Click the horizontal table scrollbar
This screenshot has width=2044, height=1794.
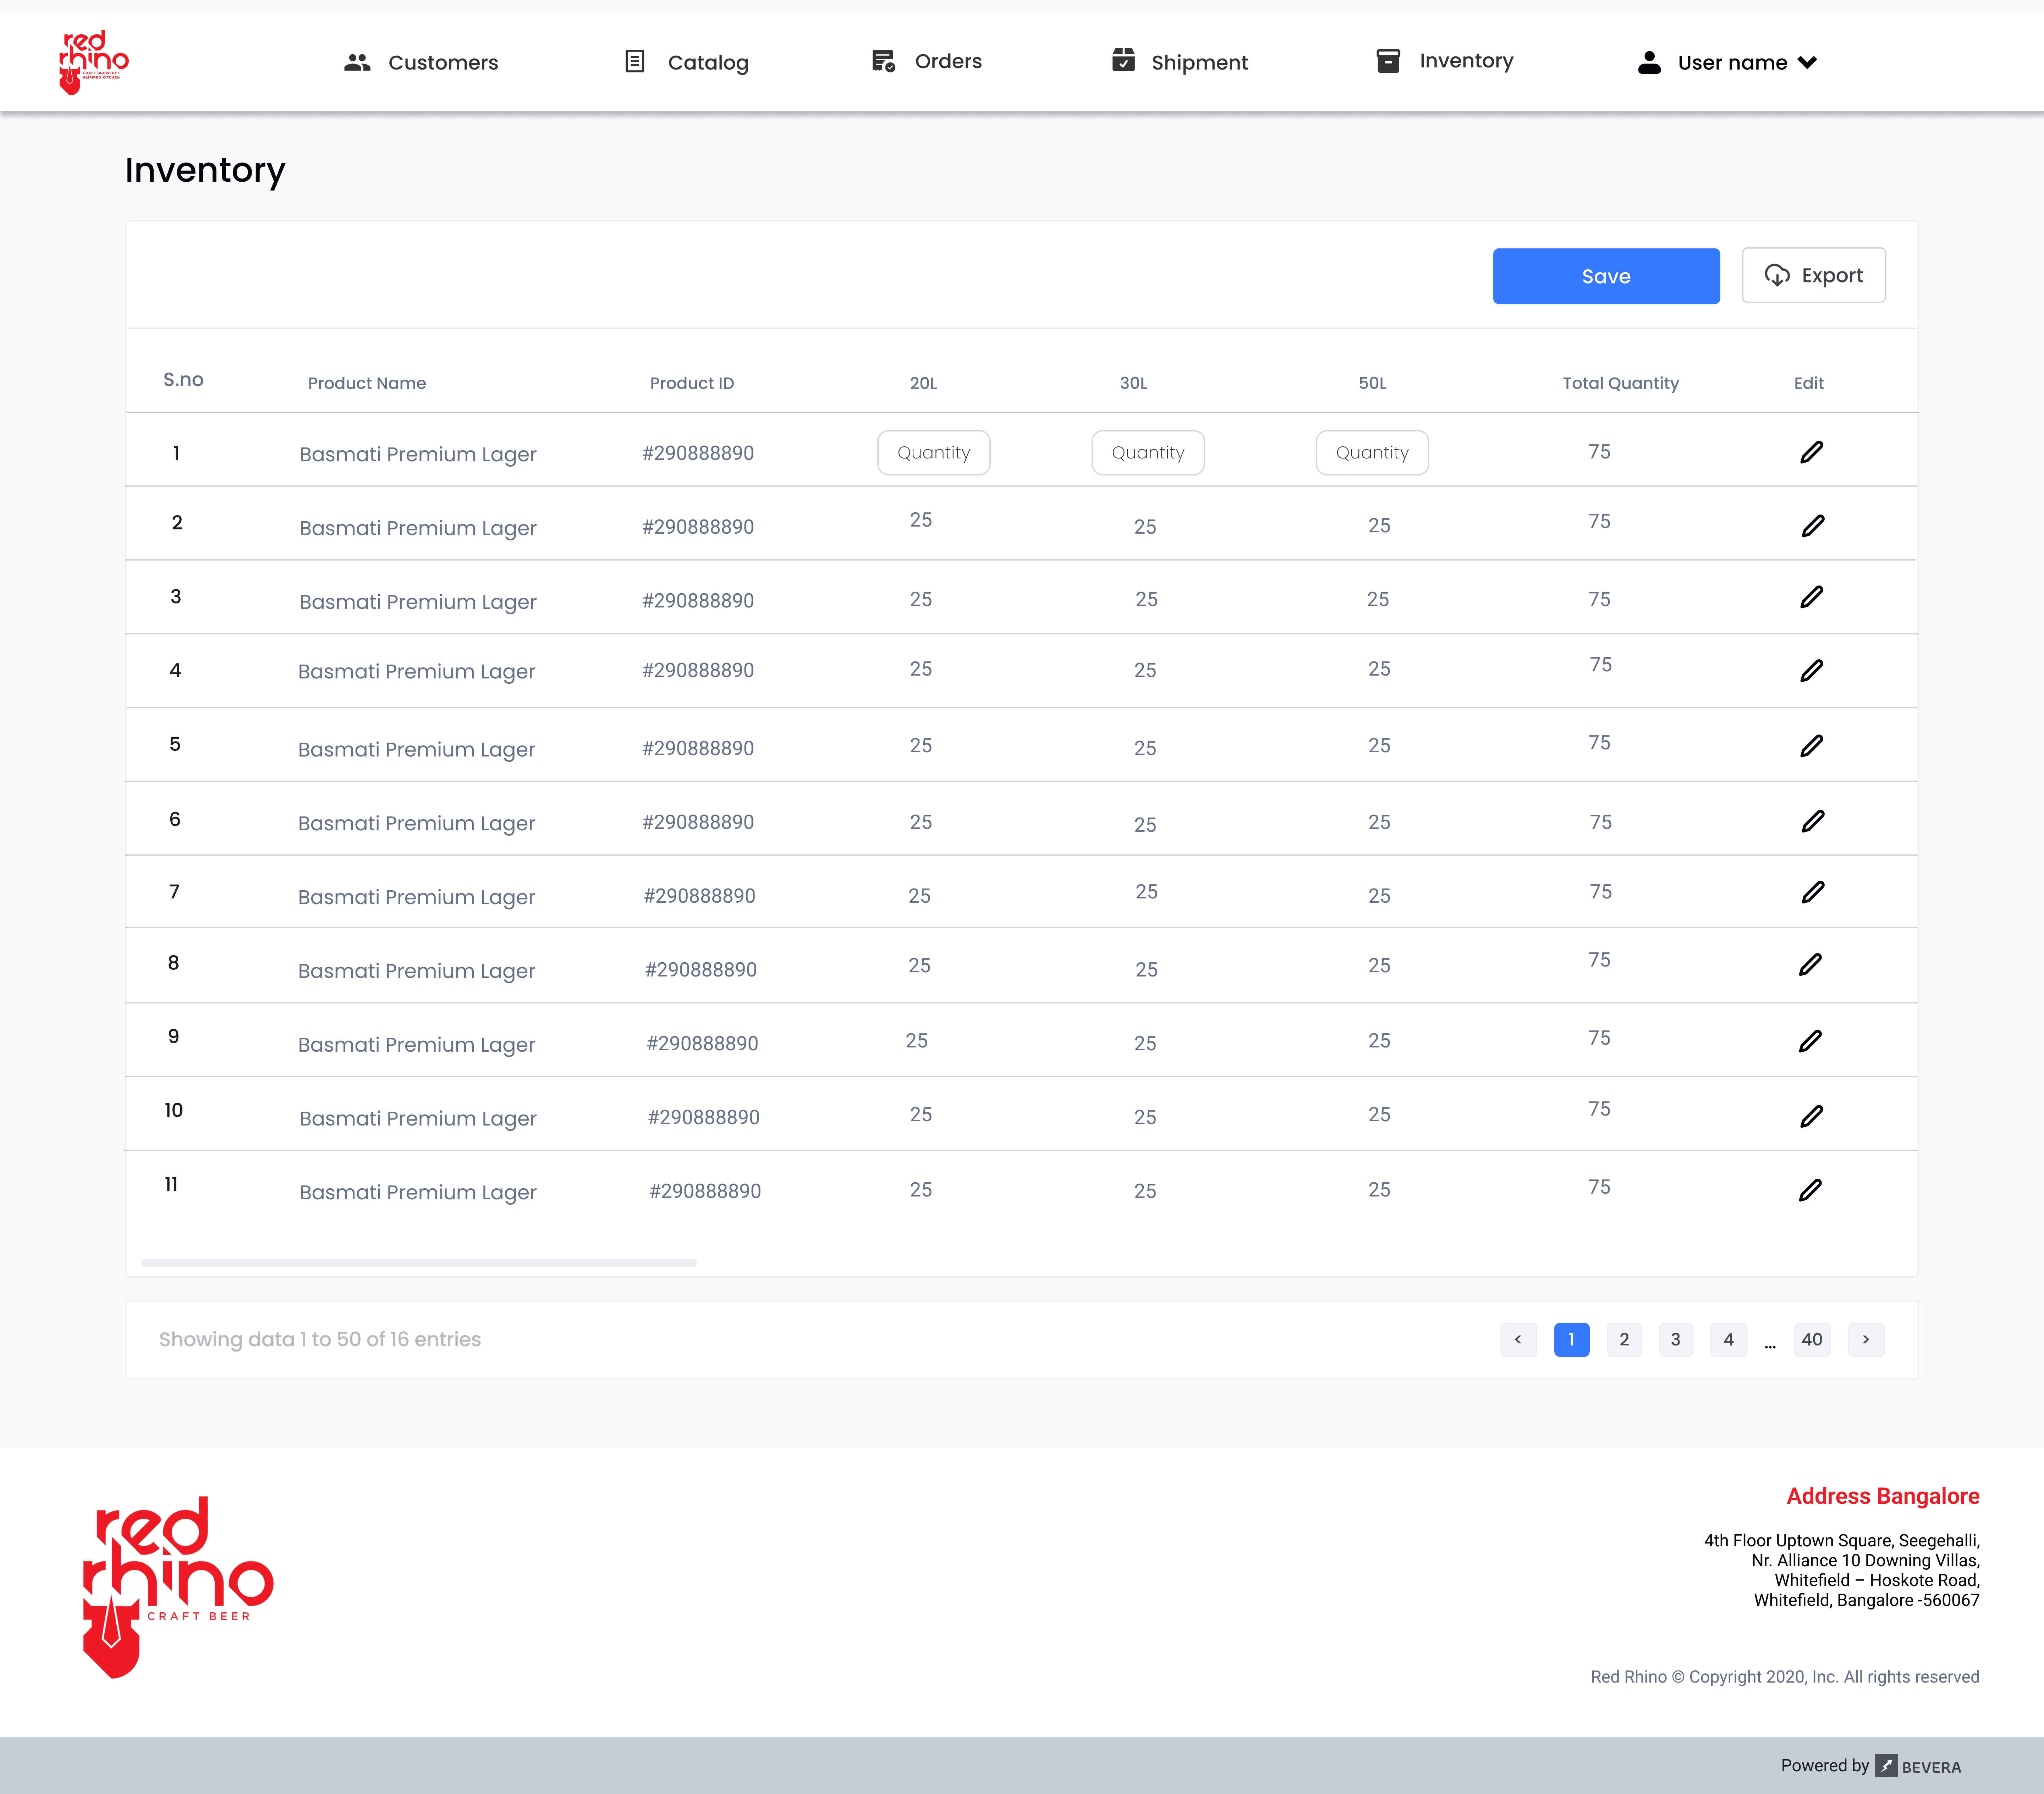[419, 1262]
